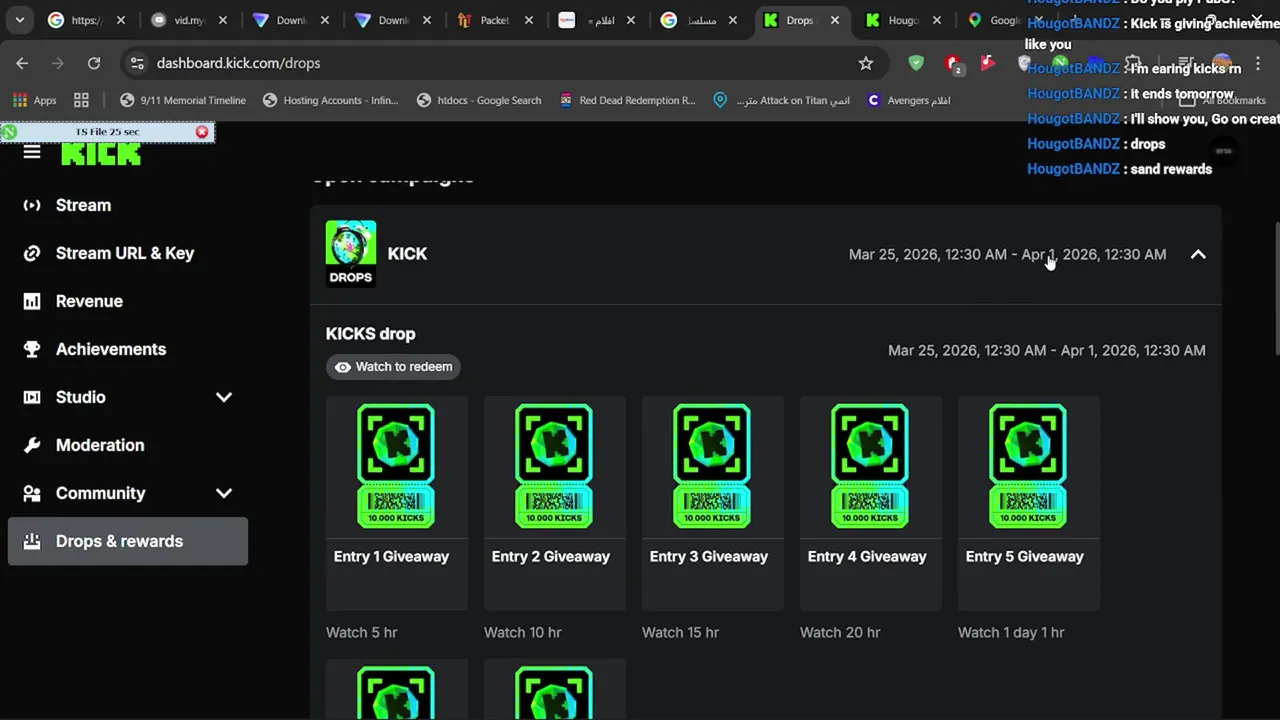Collapse the KICK campaign with the chevron
1280x720 pixels.
point(1198,254)
